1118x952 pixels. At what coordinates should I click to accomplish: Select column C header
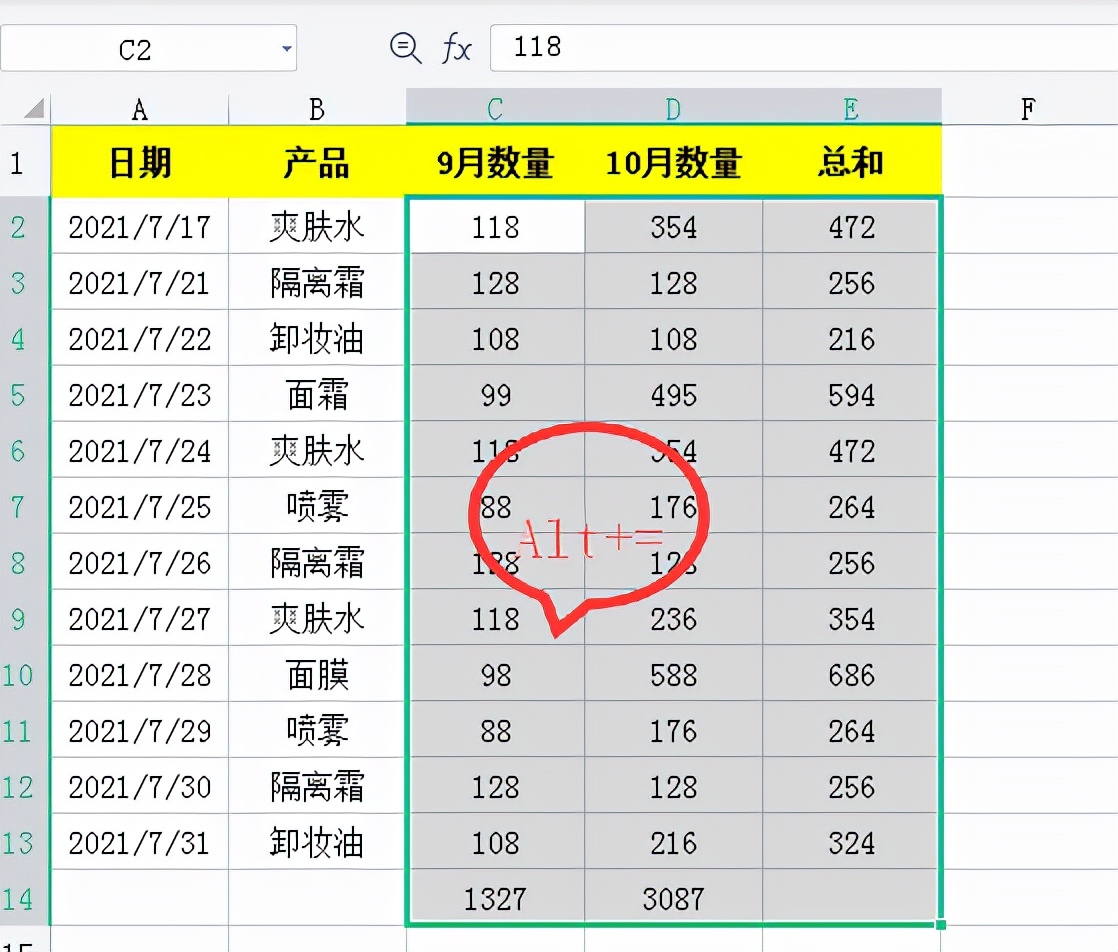(496, 108)
